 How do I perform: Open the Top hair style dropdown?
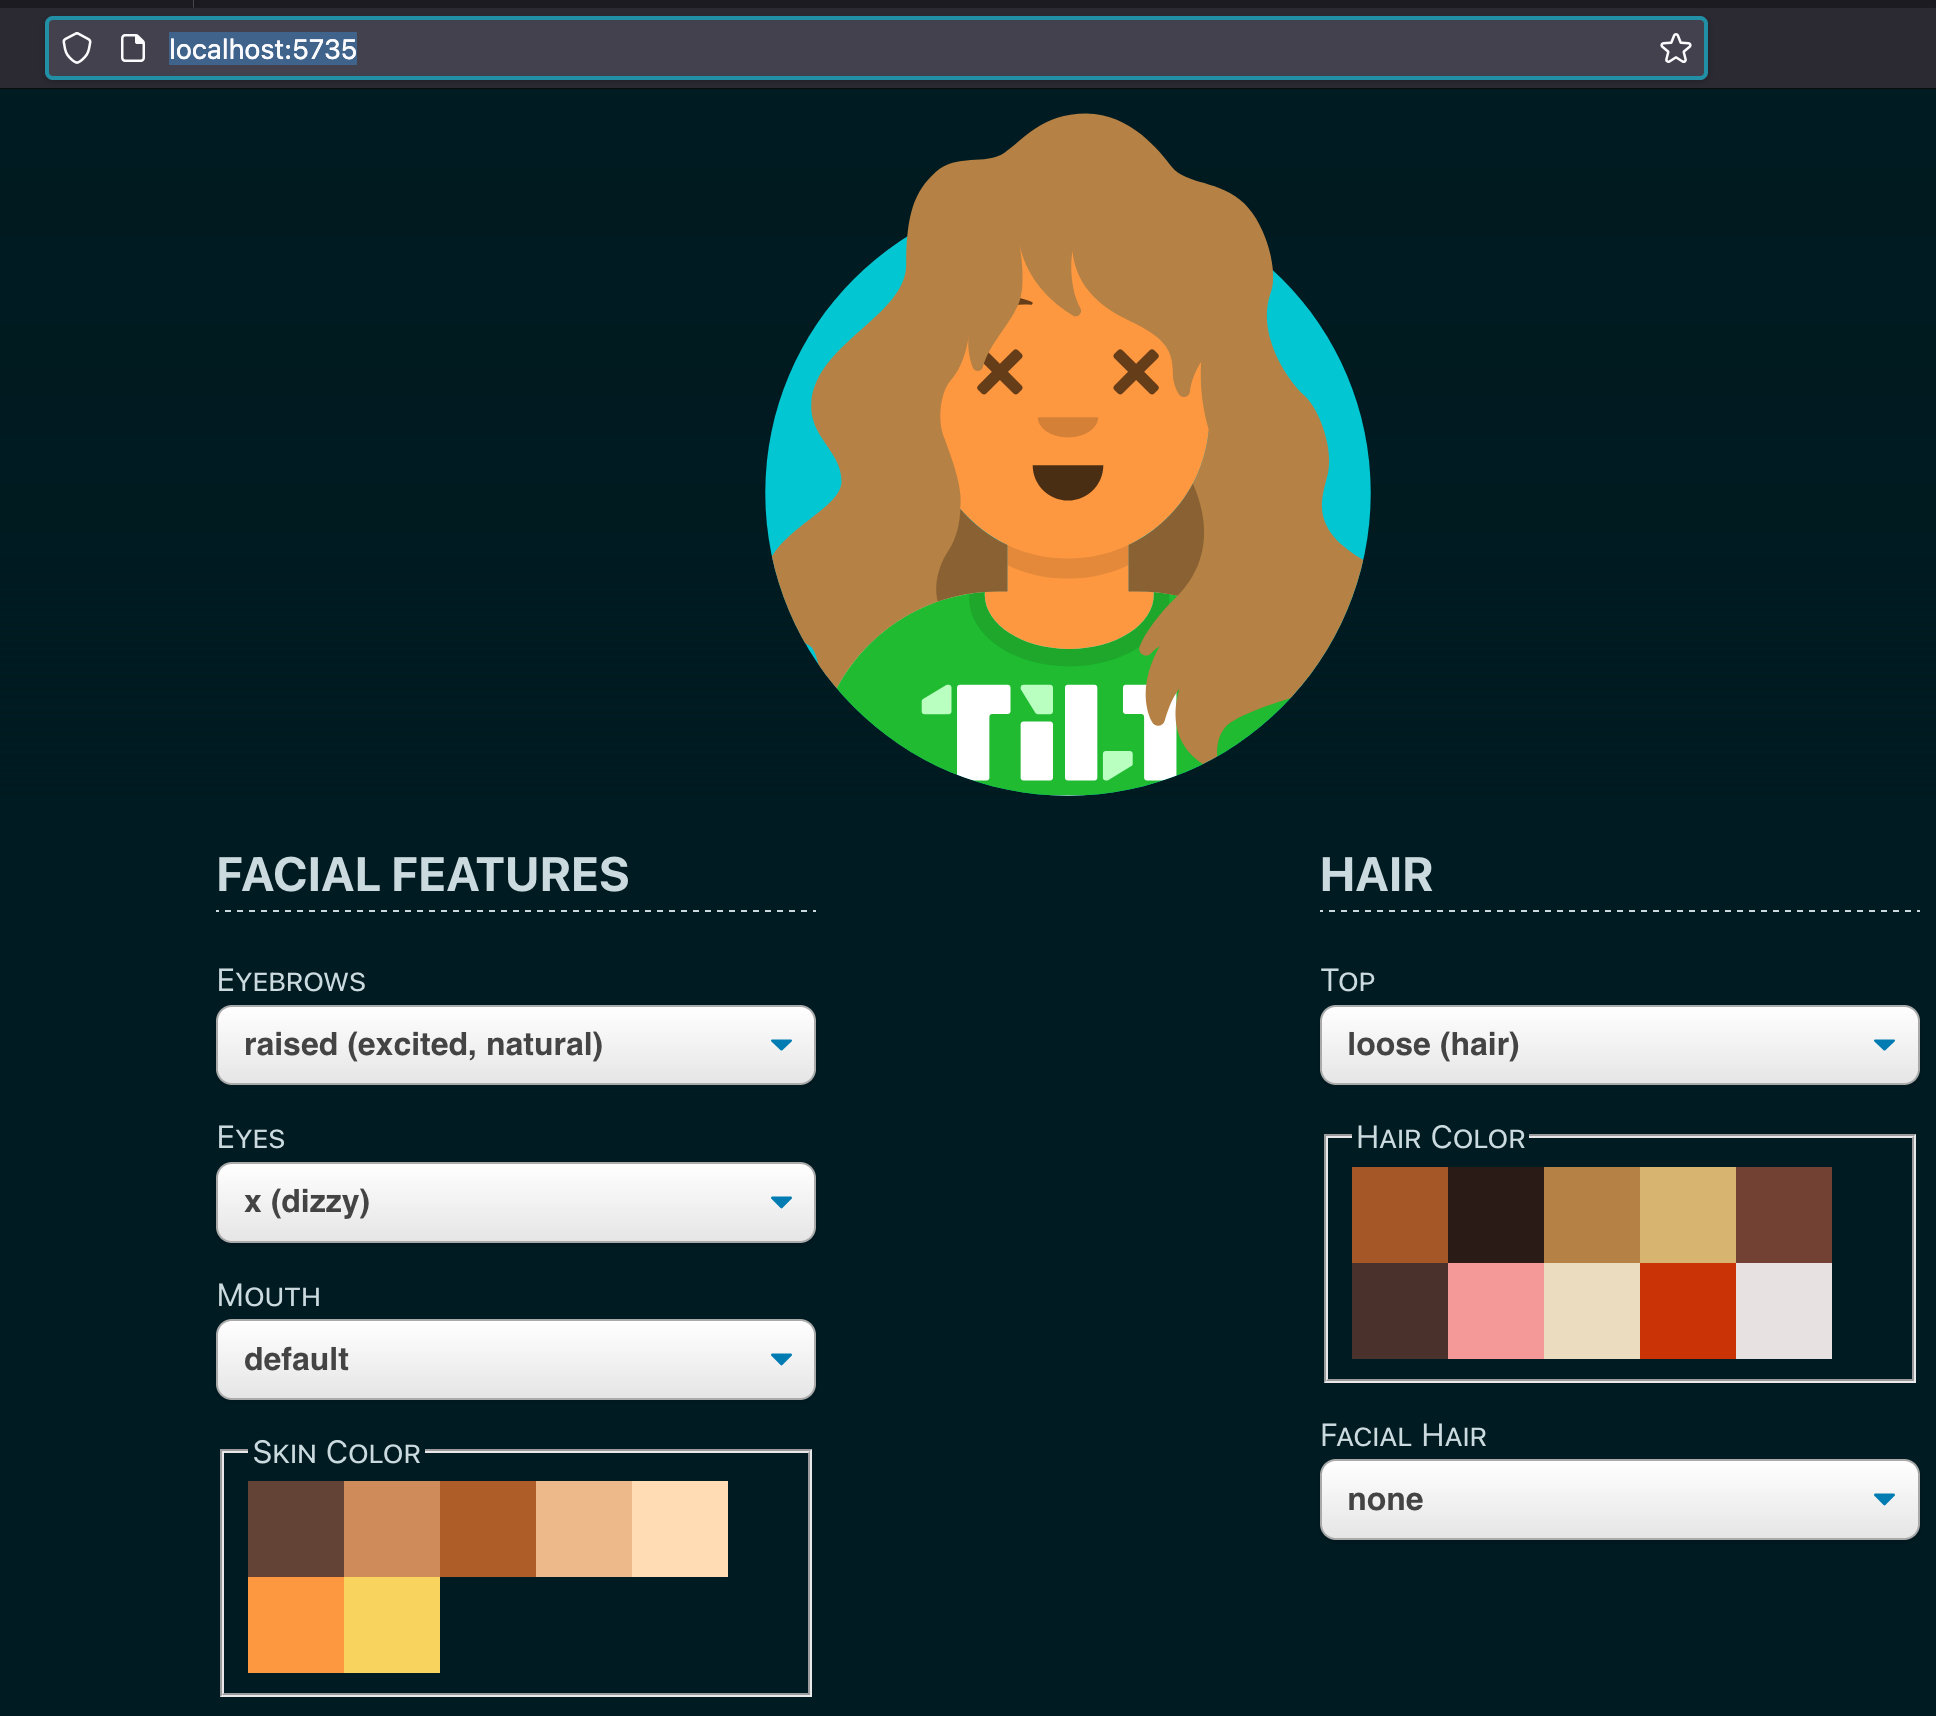coord(1618,1044)
